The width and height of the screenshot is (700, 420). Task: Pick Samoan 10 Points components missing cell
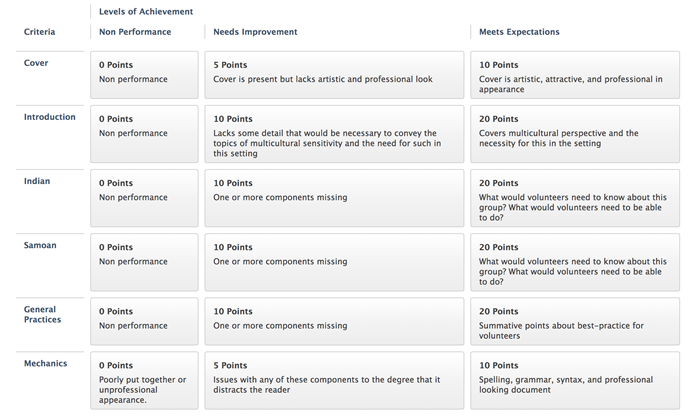(x=334, y=263)
